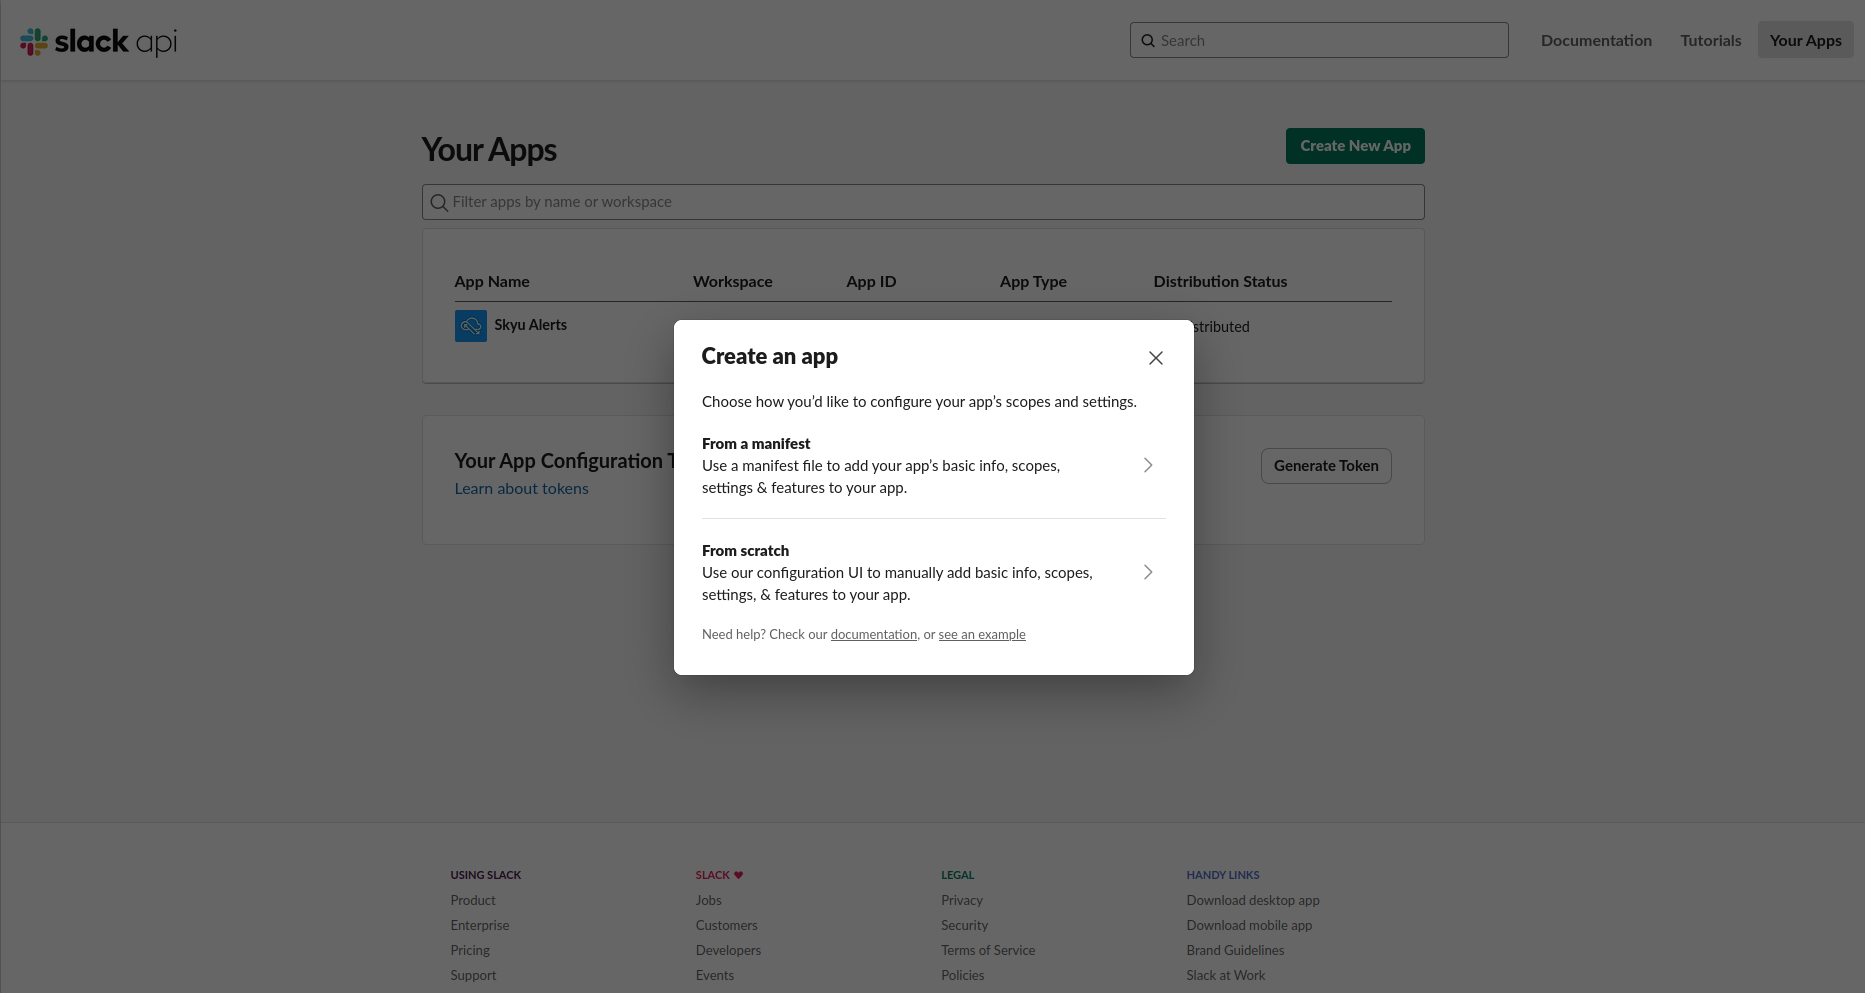Open the Download mobile app link
This screenshot has height=993, width=1865.
1249,925
